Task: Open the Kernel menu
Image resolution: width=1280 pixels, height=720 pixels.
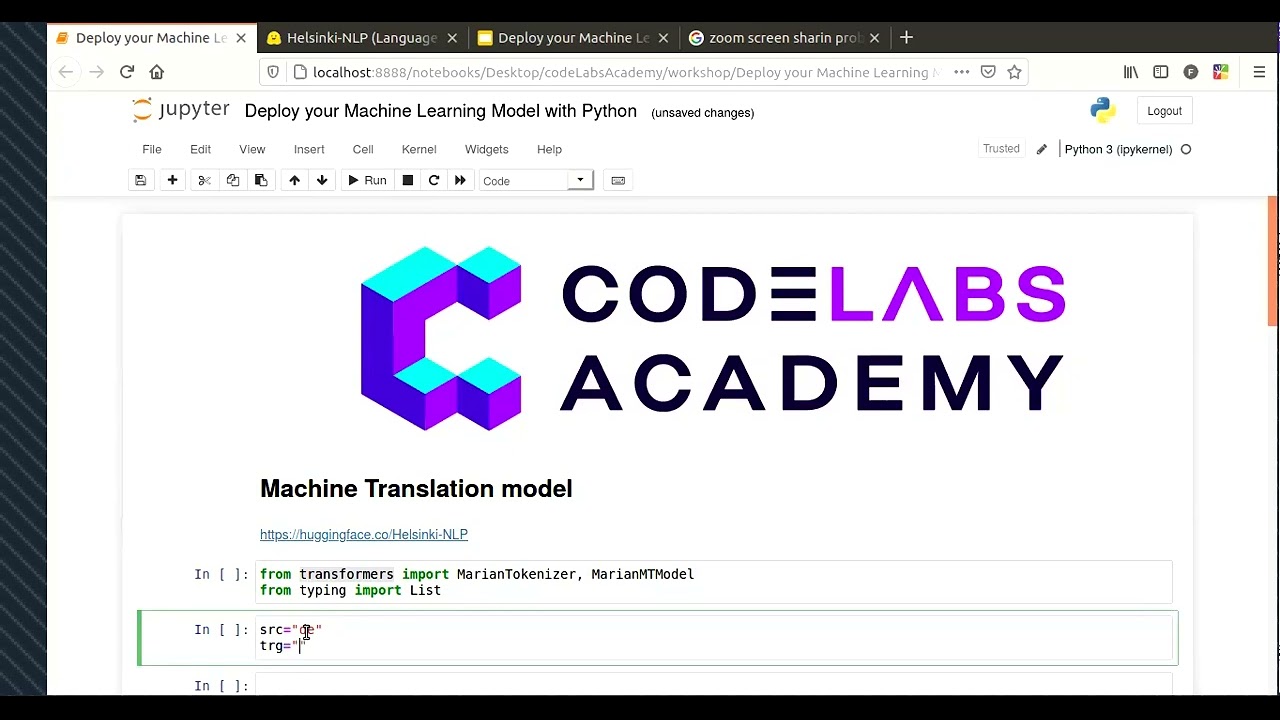Action: [x=419, y=149]
